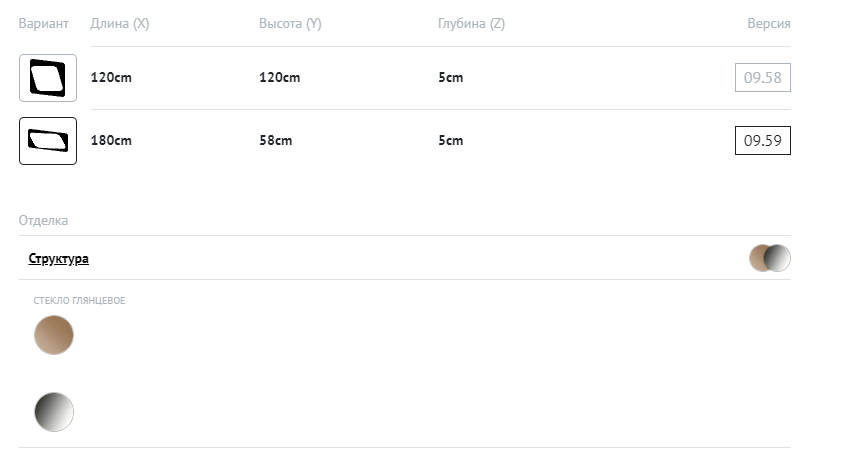Select the rectangular 180cm variant thumbnail

coord(48,141)
